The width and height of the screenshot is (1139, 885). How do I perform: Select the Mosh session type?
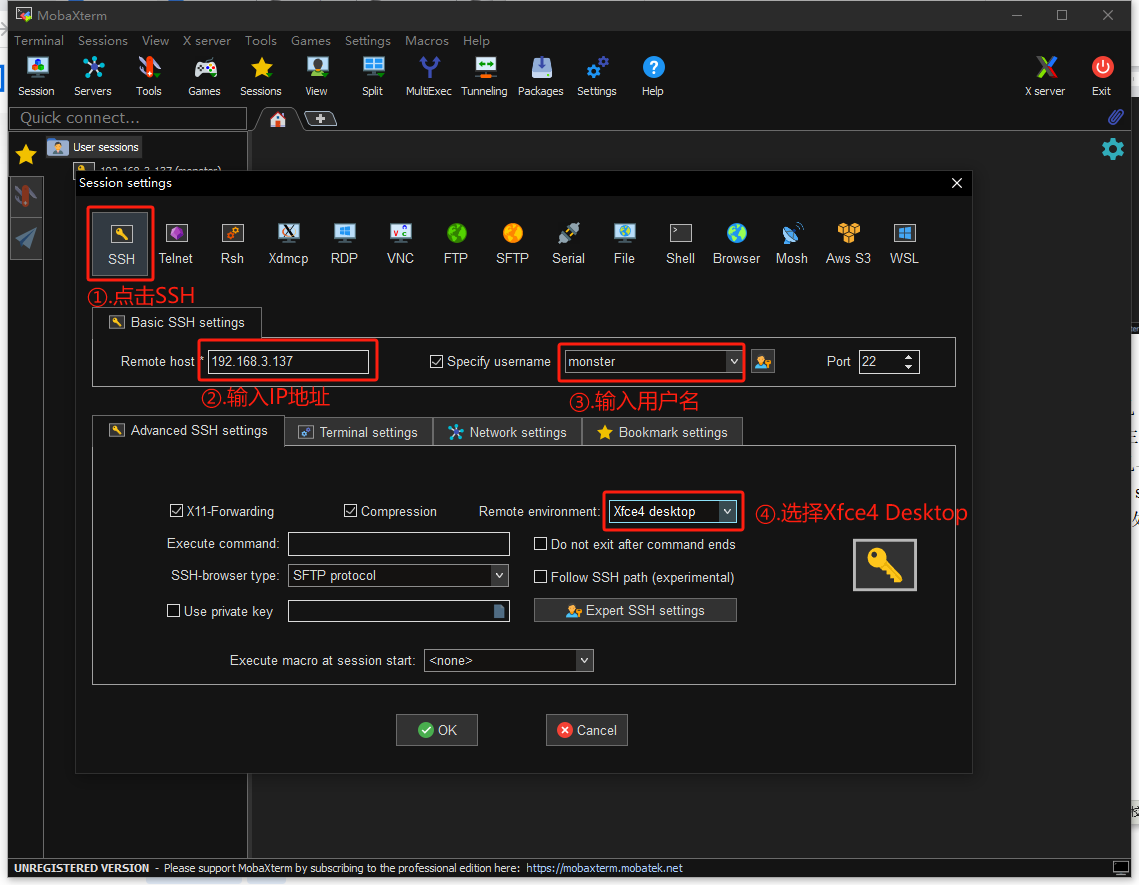(x=792, y=244)
